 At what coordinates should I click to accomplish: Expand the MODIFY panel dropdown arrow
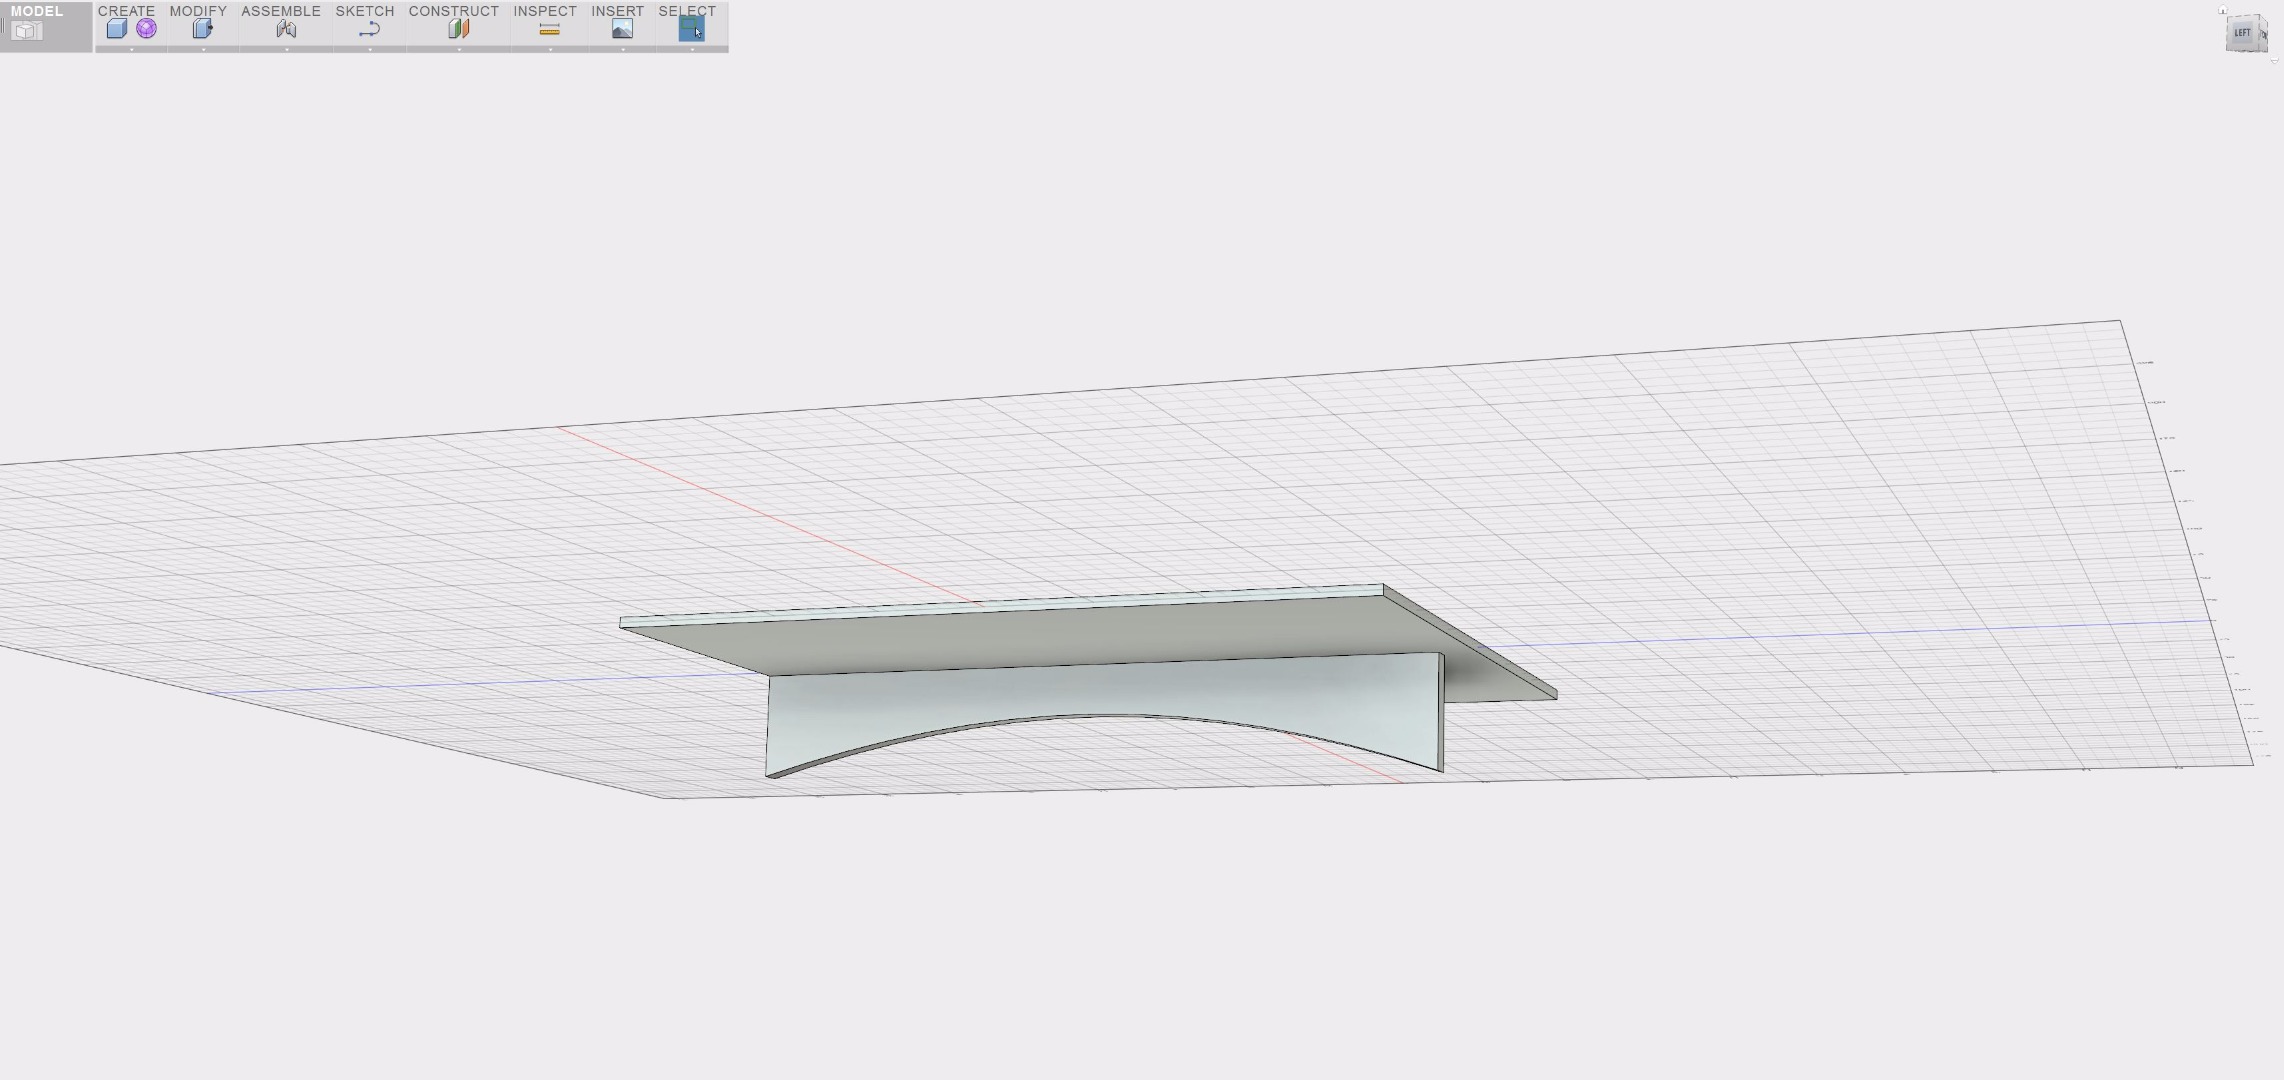point(203,49)
